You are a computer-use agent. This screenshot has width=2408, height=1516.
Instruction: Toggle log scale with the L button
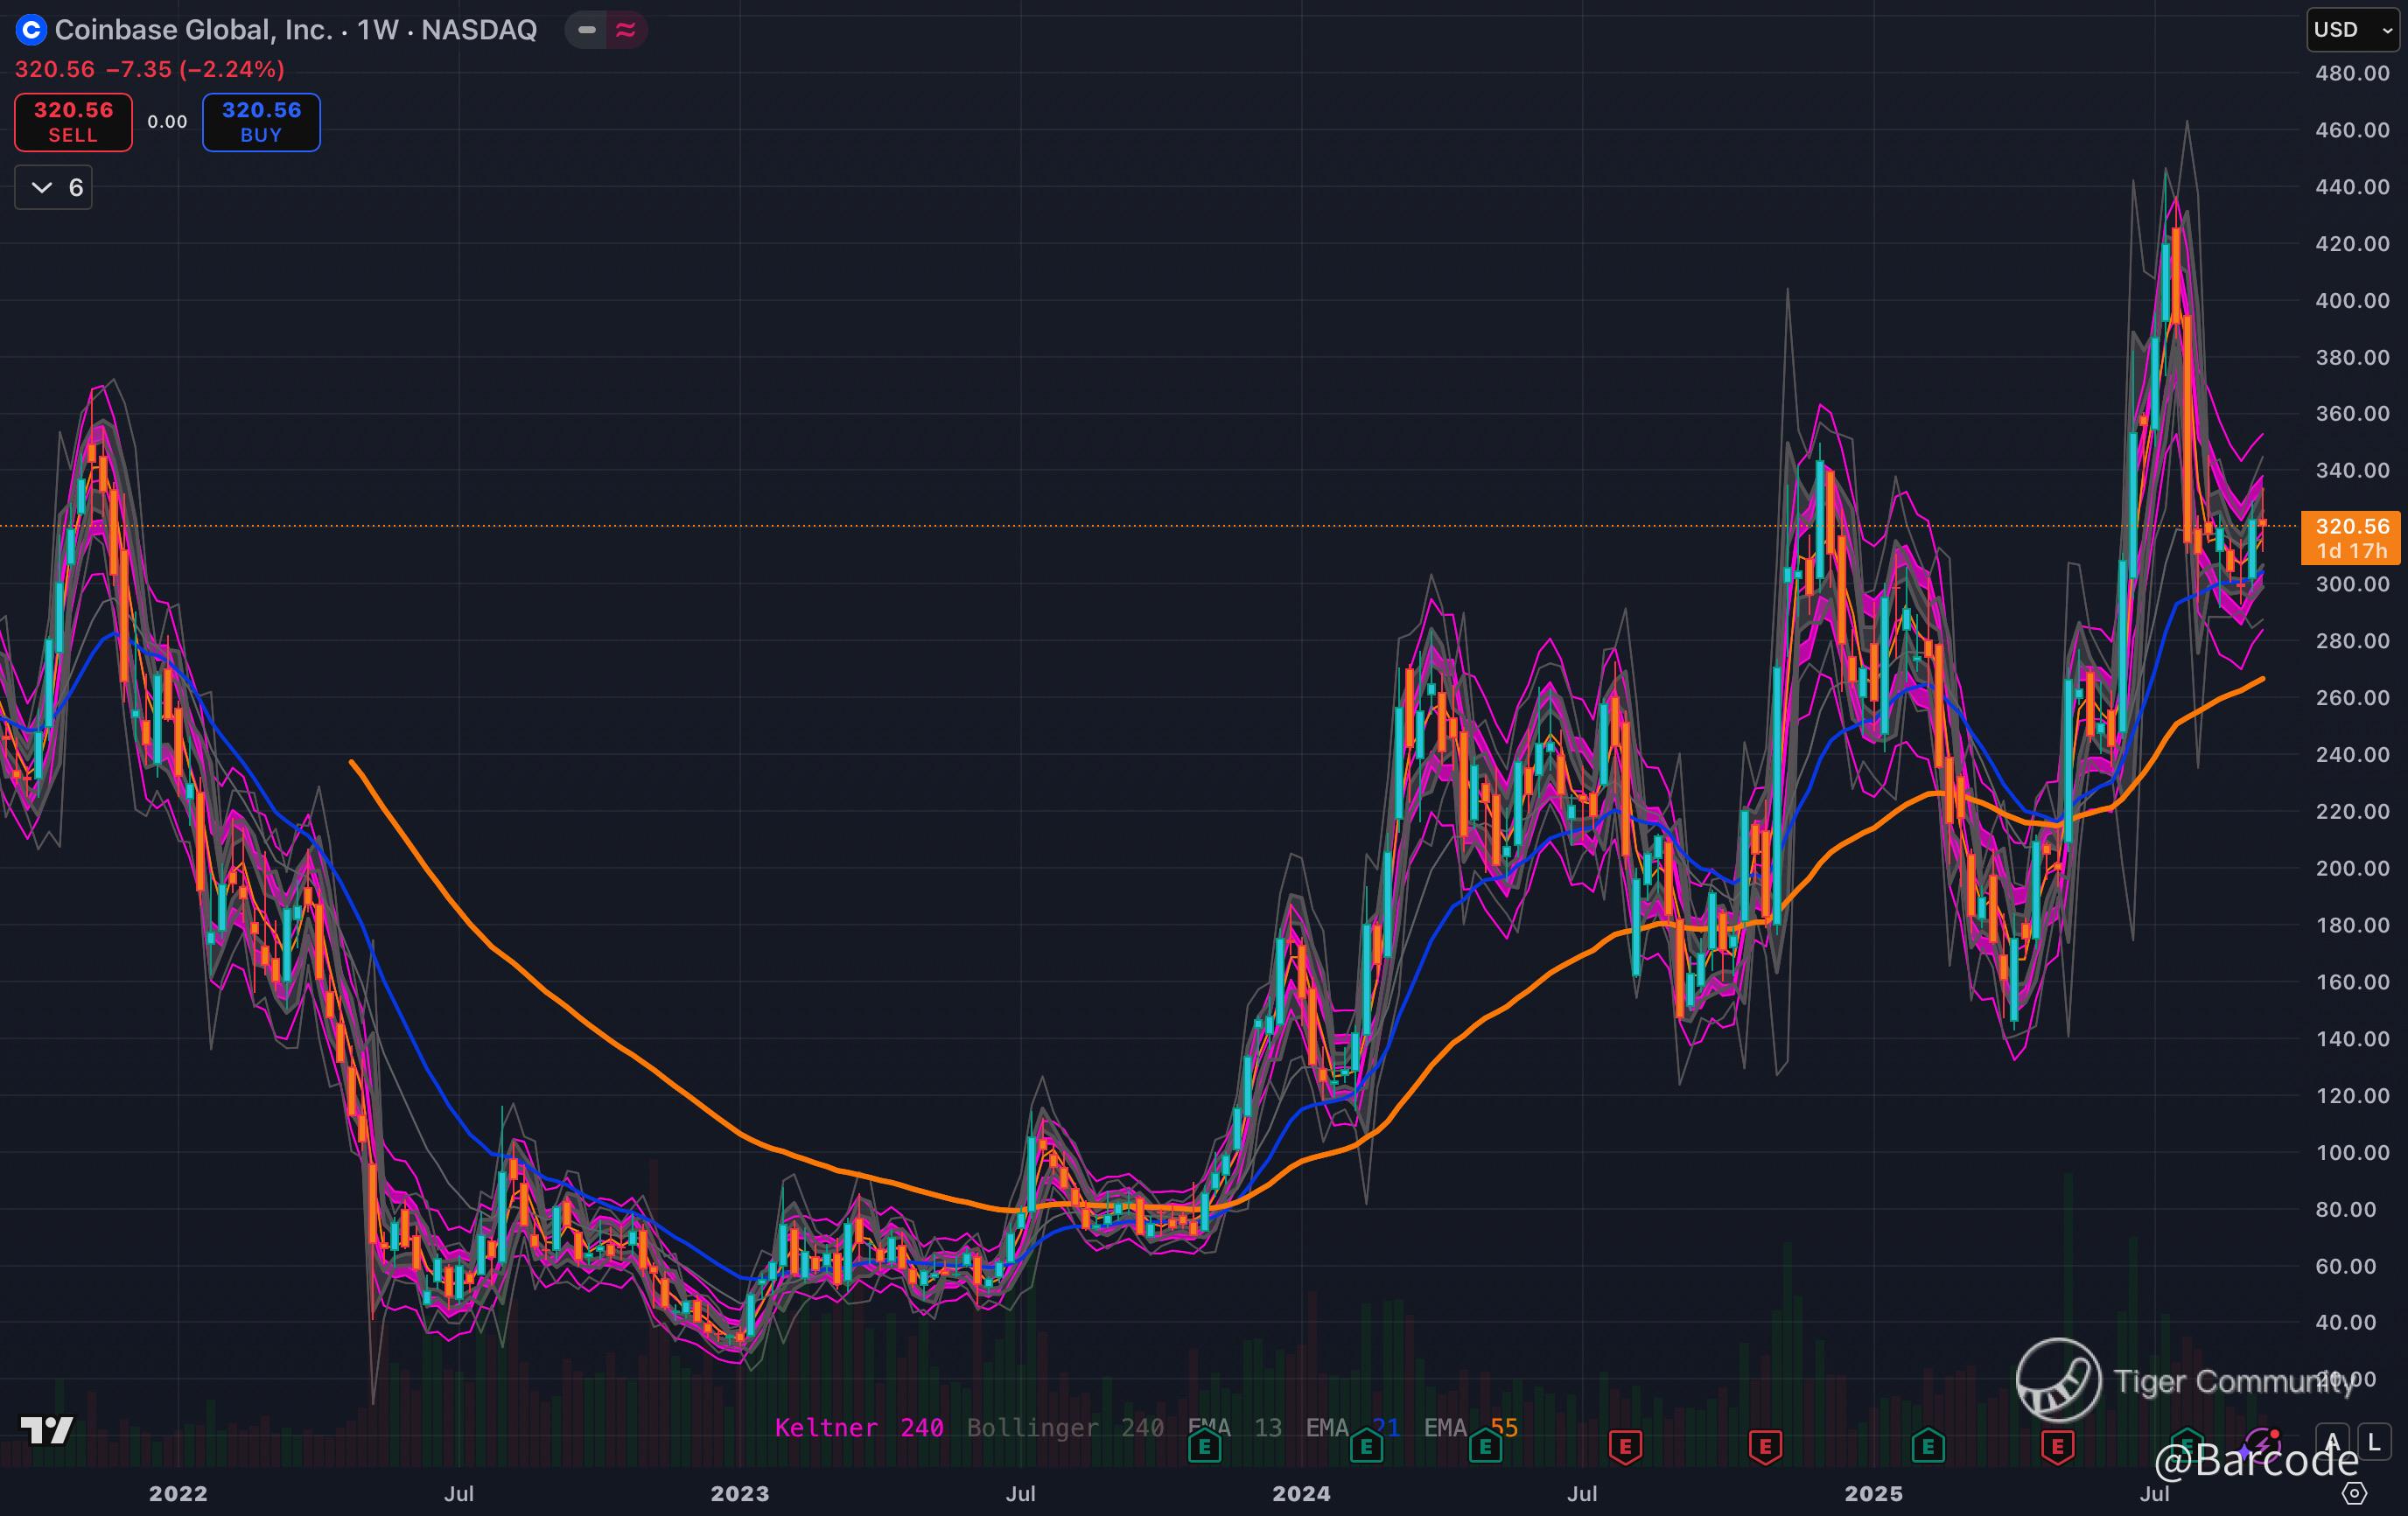[2374, 1442]
